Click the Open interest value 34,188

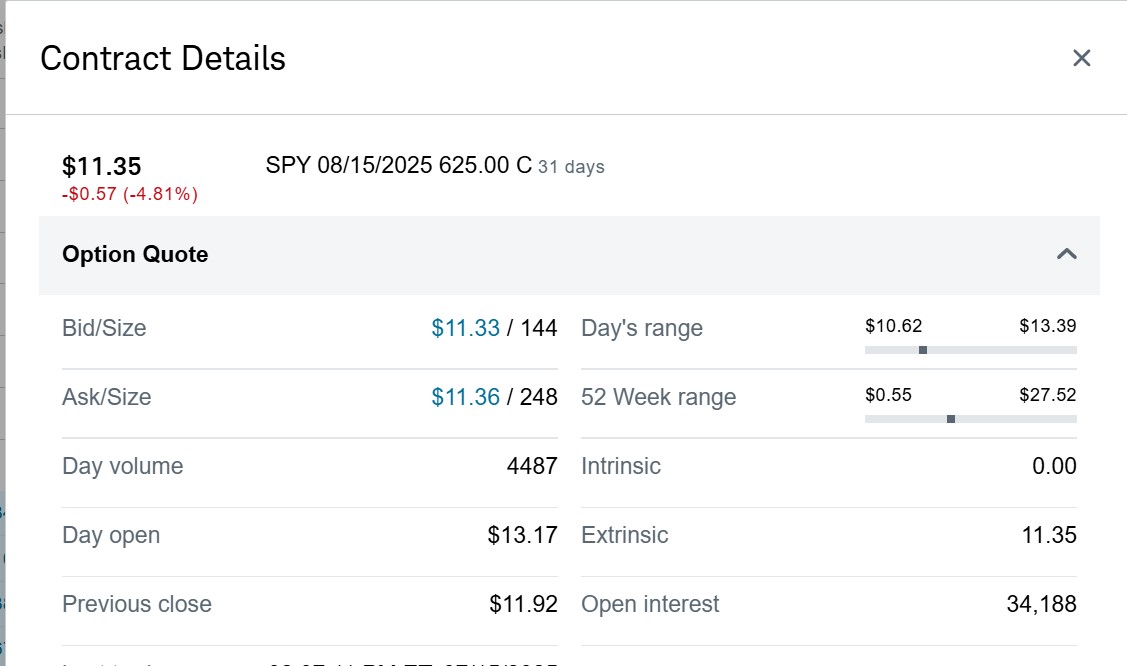(1041, 604)
